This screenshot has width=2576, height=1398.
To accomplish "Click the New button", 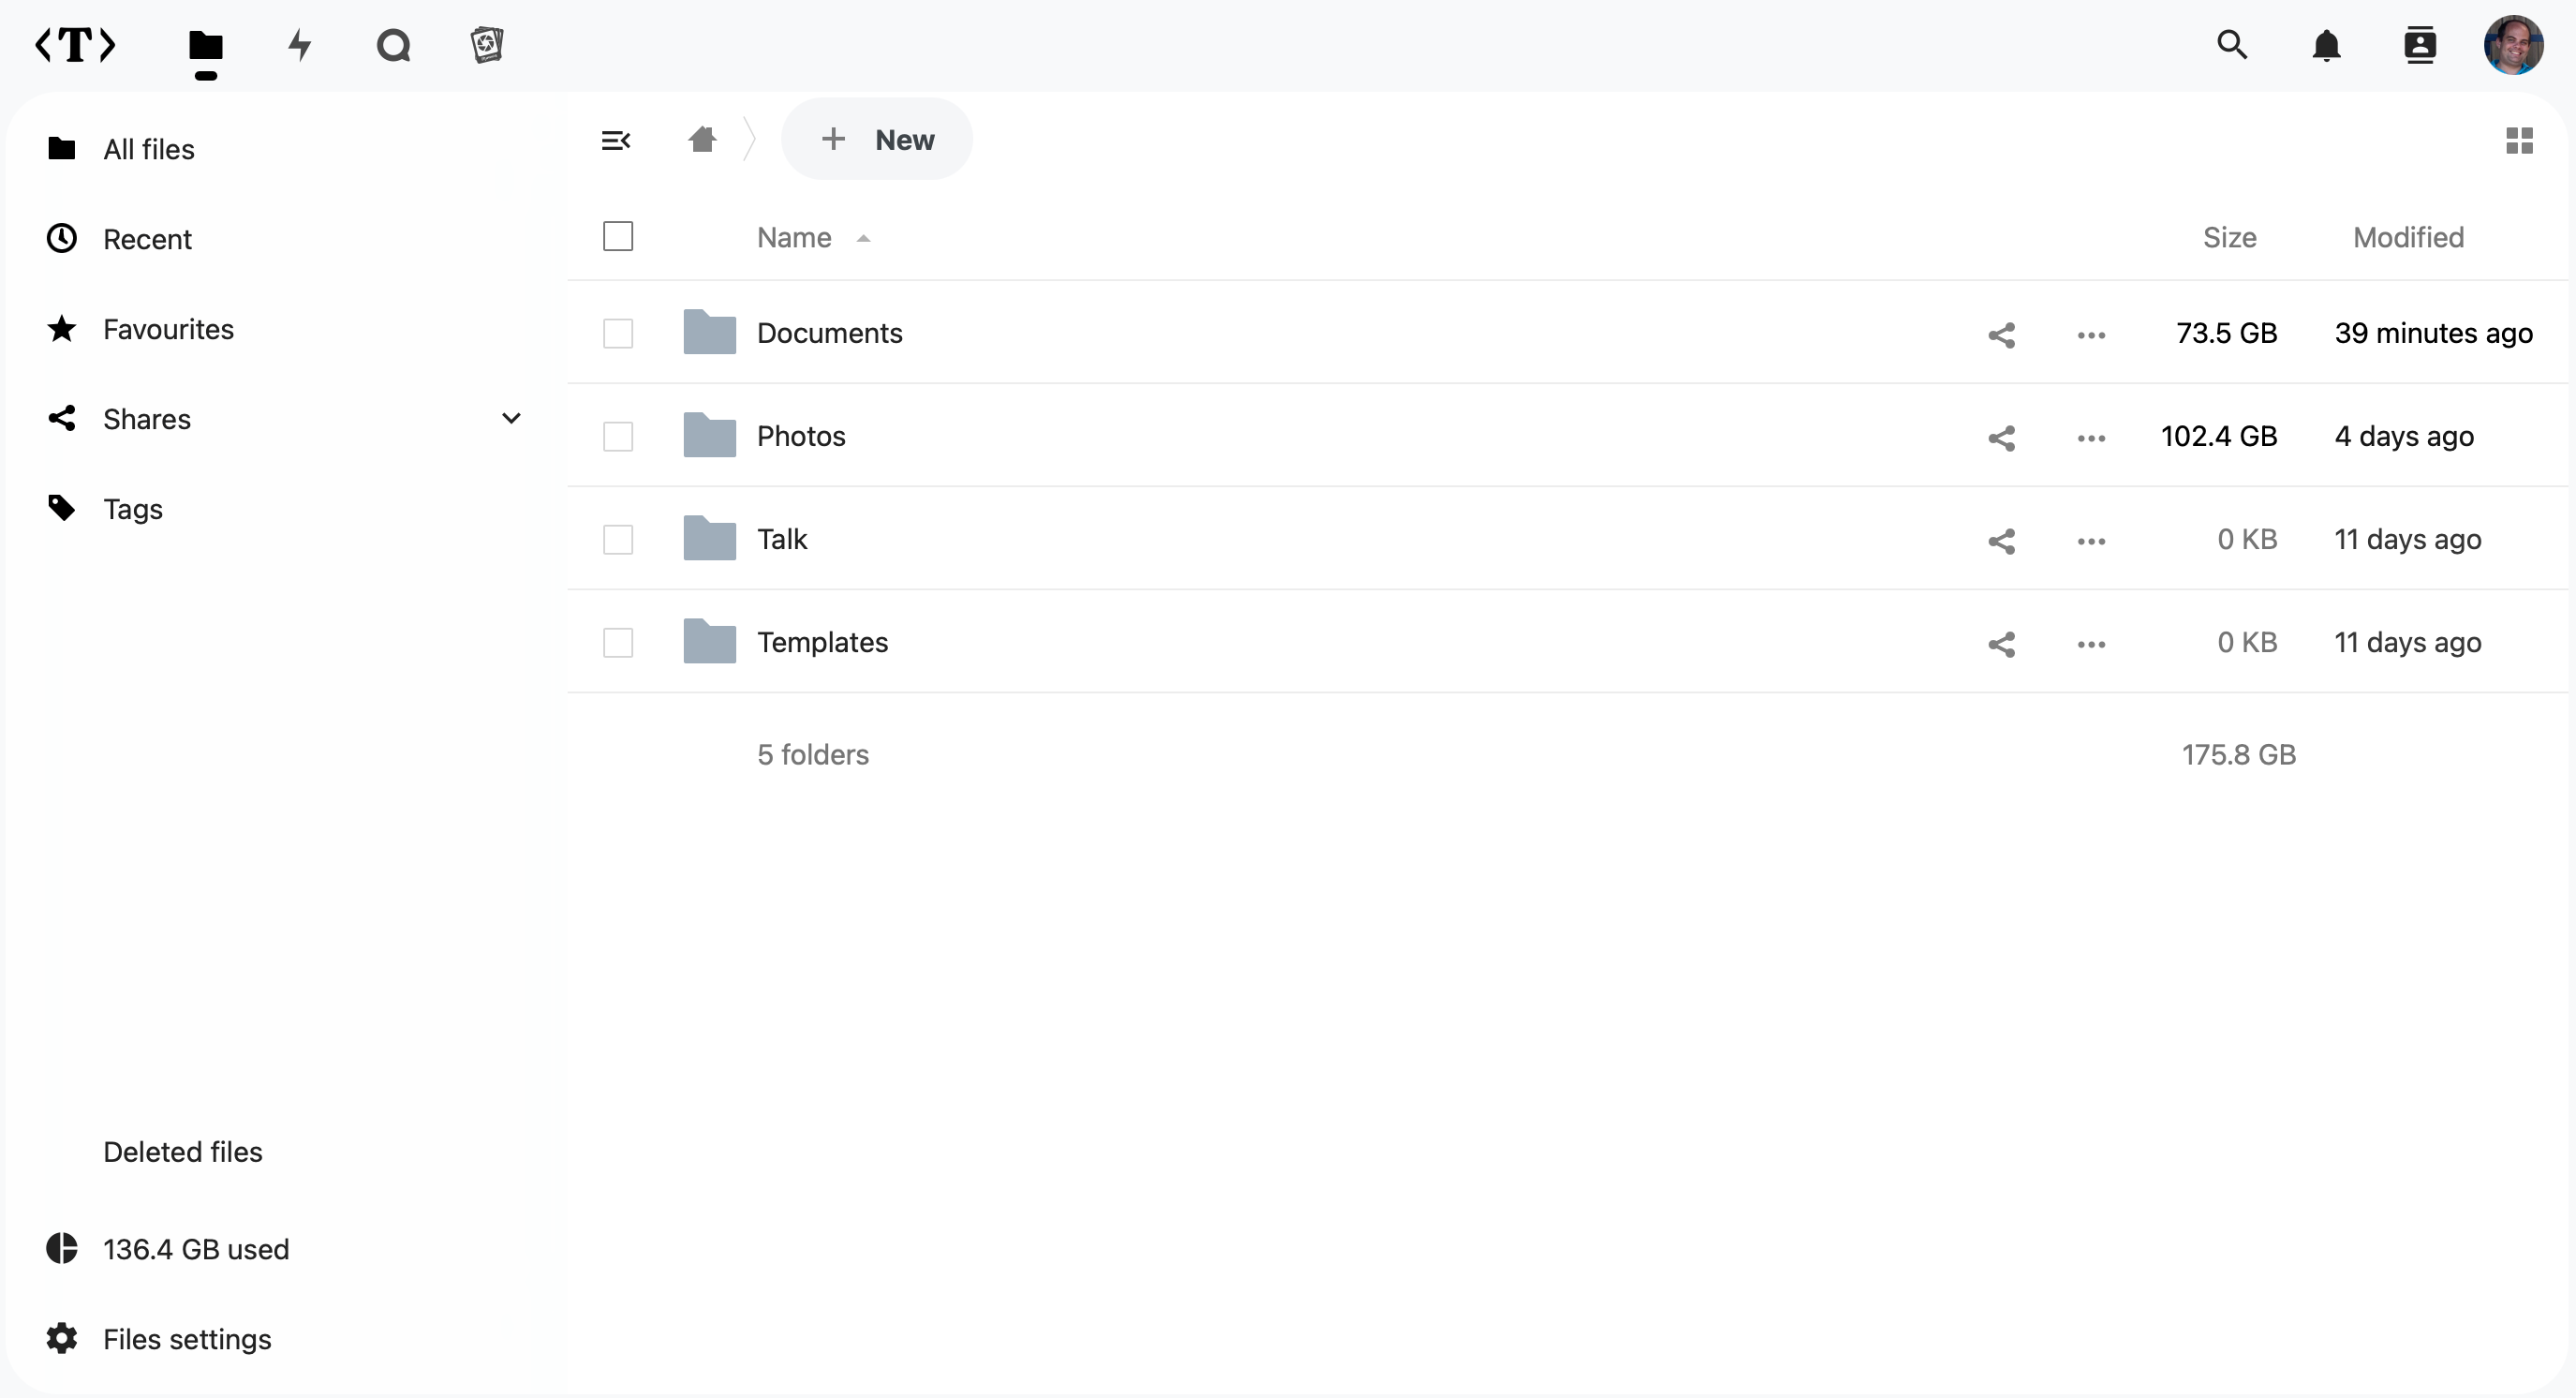I will point(877,139).
